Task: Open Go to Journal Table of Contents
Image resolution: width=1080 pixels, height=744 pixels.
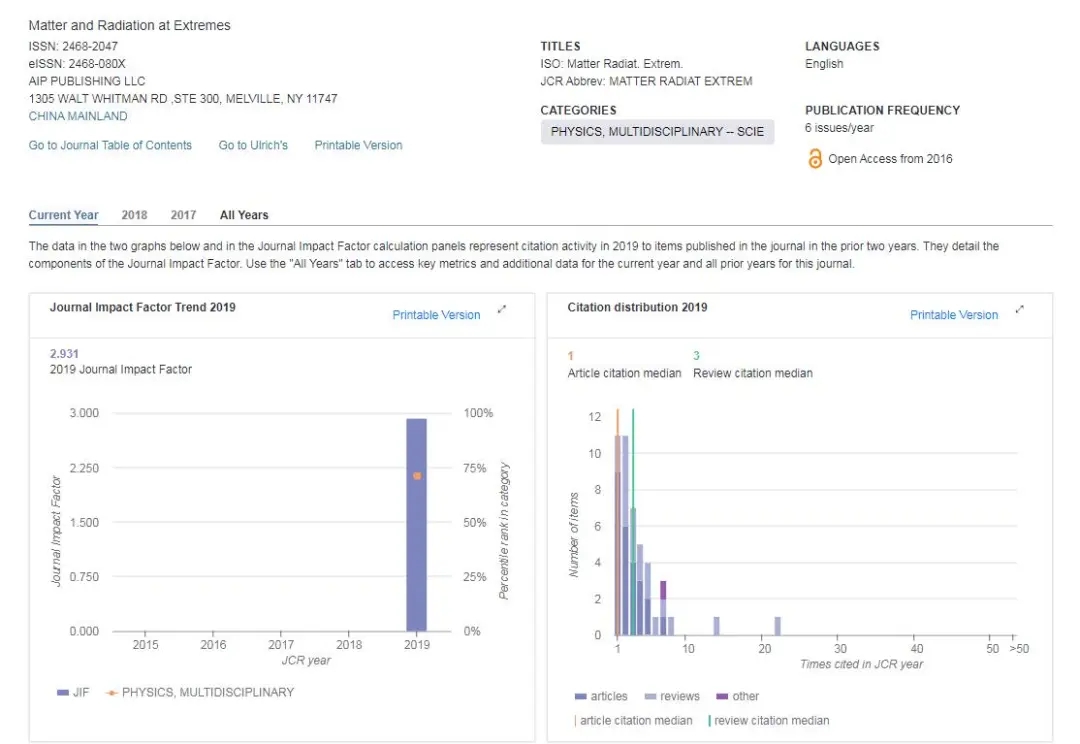Action: pyautogui.click(x=110, y=145)
